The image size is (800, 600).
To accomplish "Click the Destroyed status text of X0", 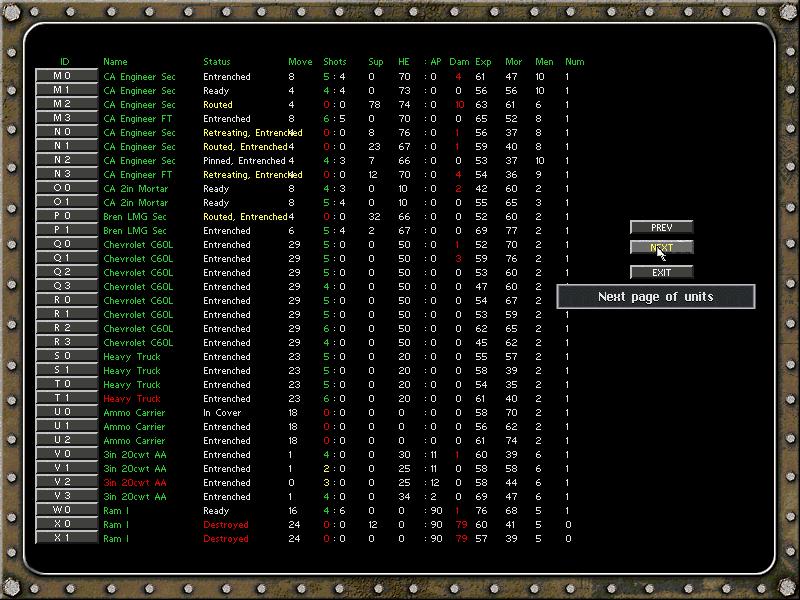I will 227,524.
